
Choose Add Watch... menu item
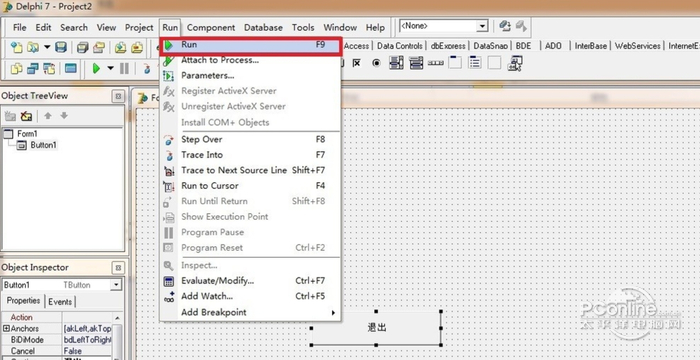(250, 296)
